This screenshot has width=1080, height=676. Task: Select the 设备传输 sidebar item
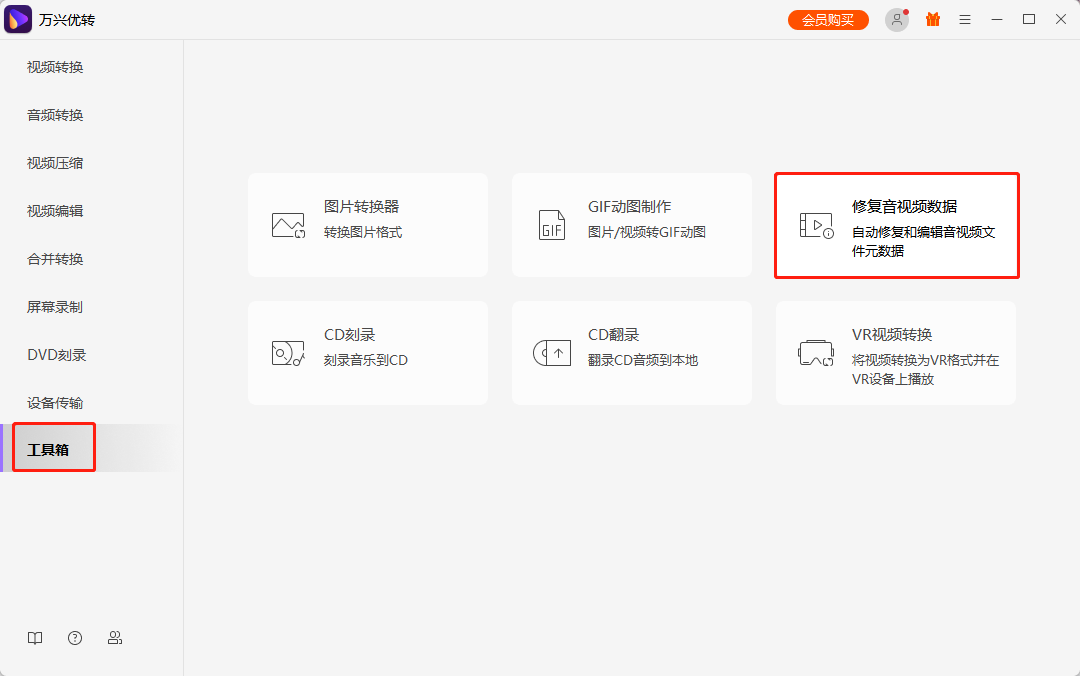coord(55,403)
